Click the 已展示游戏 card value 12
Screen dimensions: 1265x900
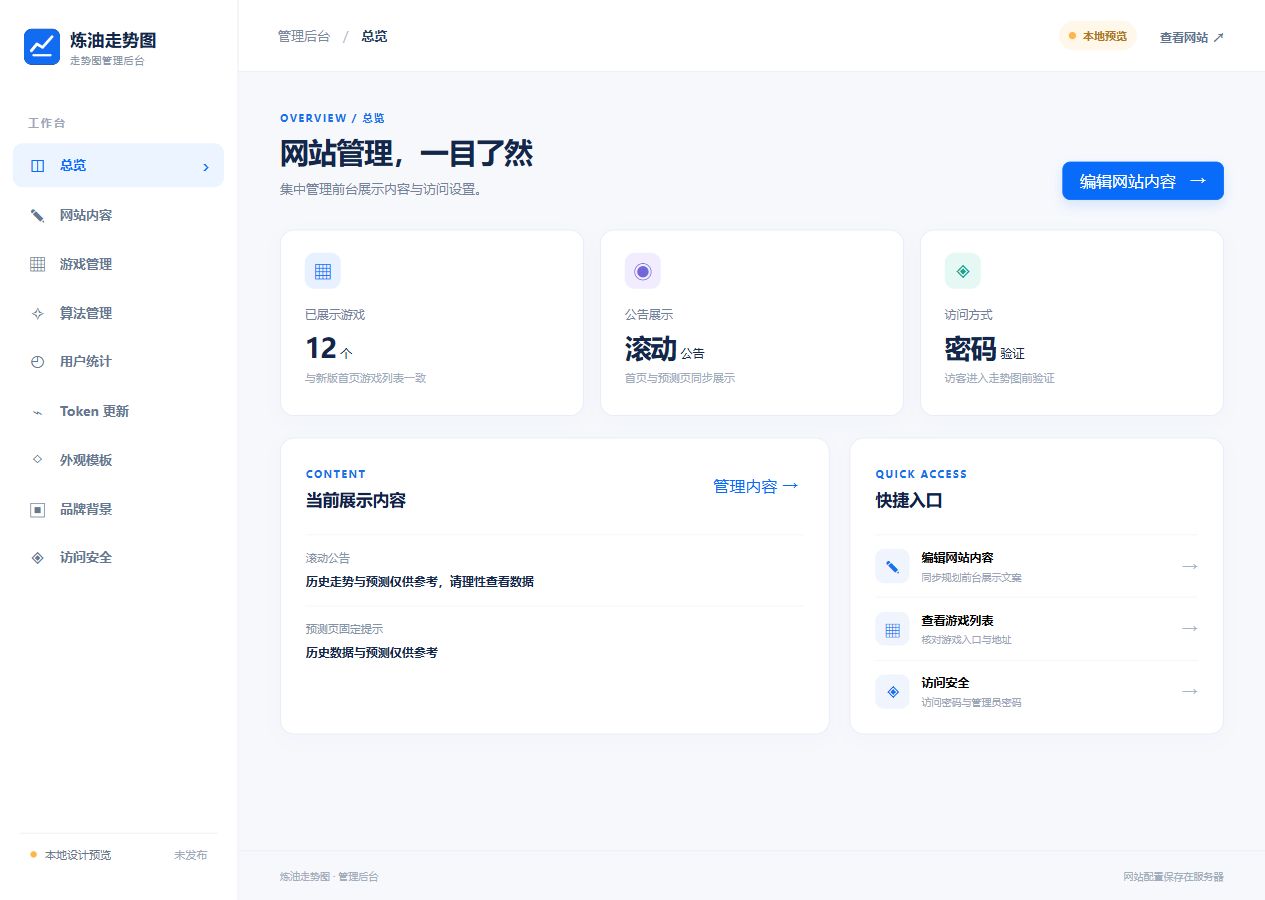(x=321, y=348)
